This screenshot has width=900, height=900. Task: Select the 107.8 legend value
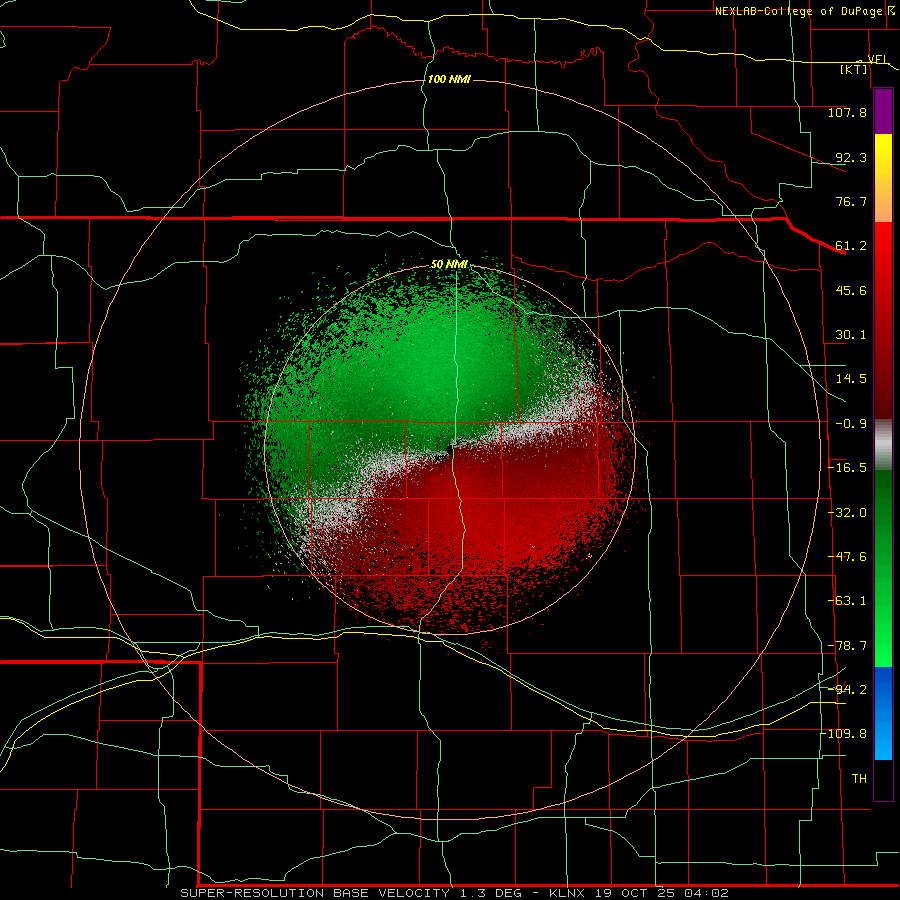pos(847,112)
